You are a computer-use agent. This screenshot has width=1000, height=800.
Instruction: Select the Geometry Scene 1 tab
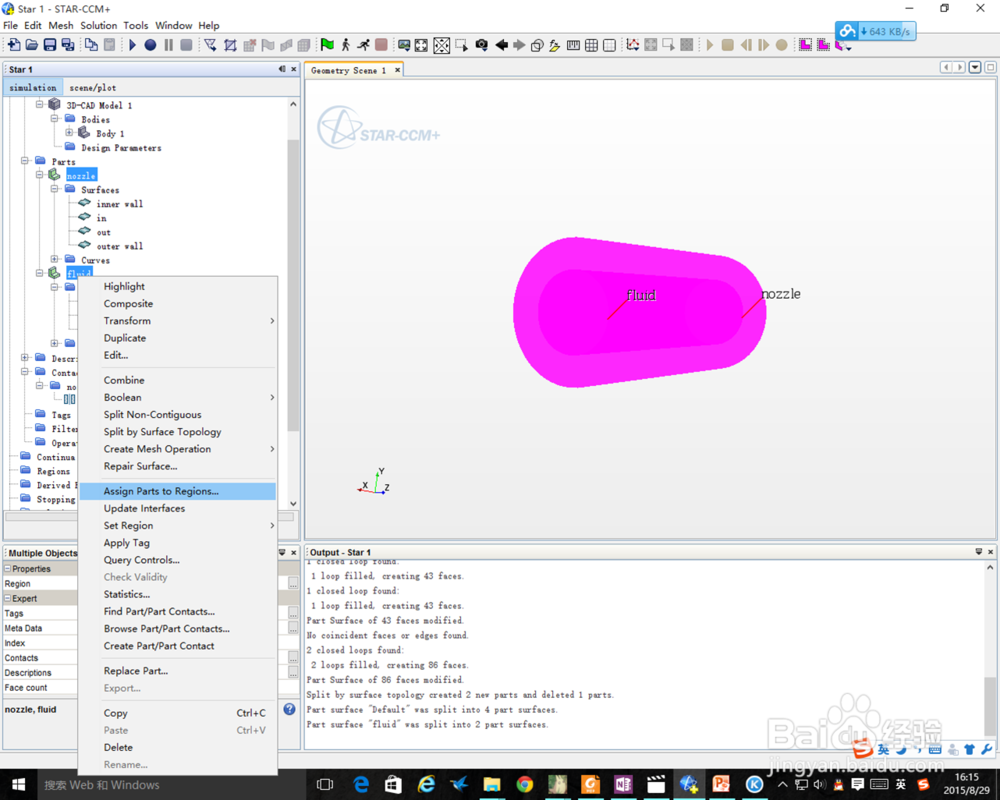click(x=348, y=70)
